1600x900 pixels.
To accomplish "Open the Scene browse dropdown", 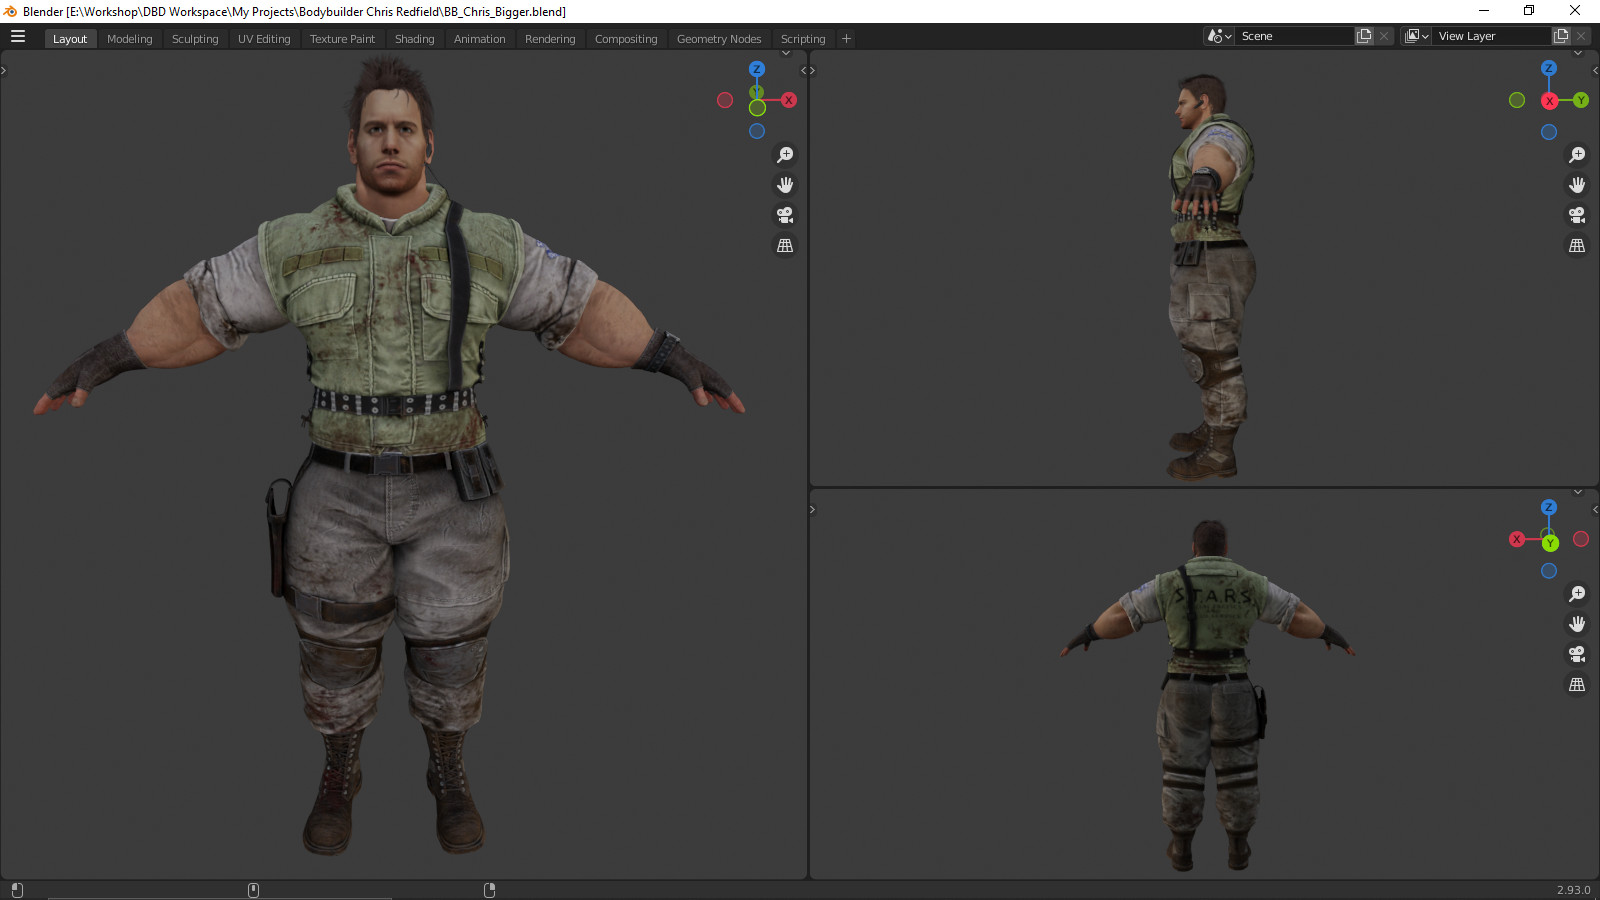I will 1219,36.
